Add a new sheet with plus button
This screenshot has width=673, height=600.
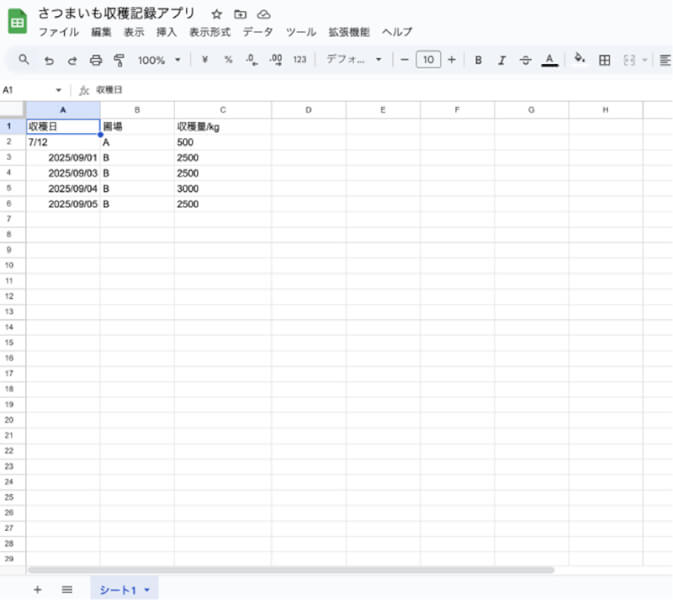click(x=38, y=590)
